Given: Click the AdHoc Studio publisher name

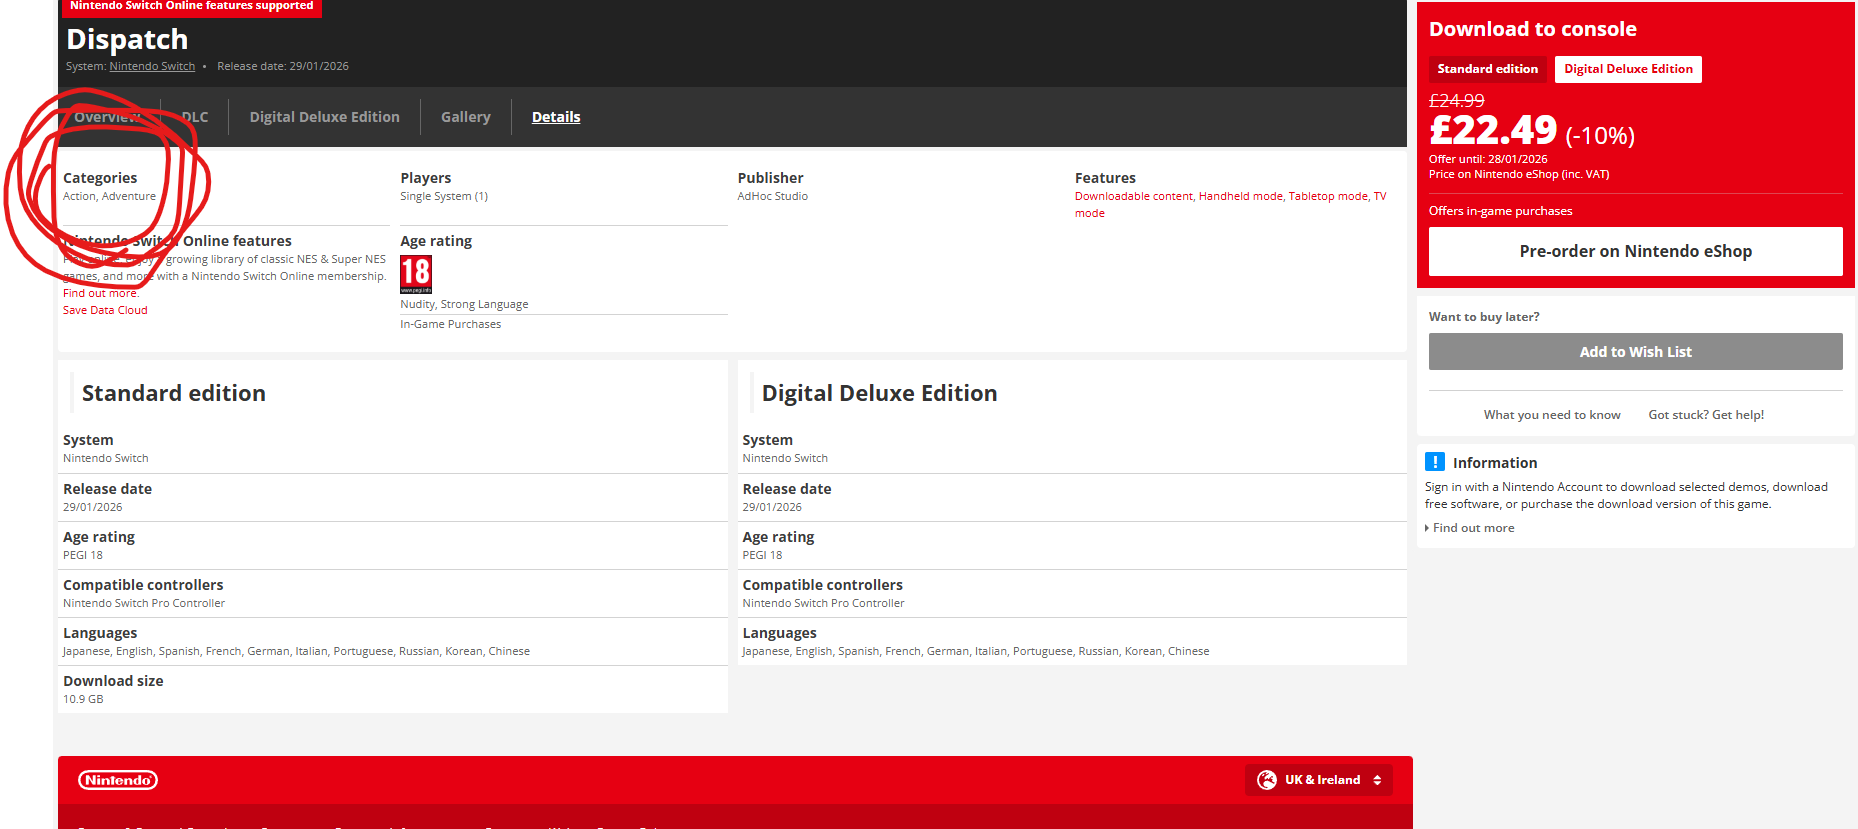Looking at the screenshot, I should (772, 196).
